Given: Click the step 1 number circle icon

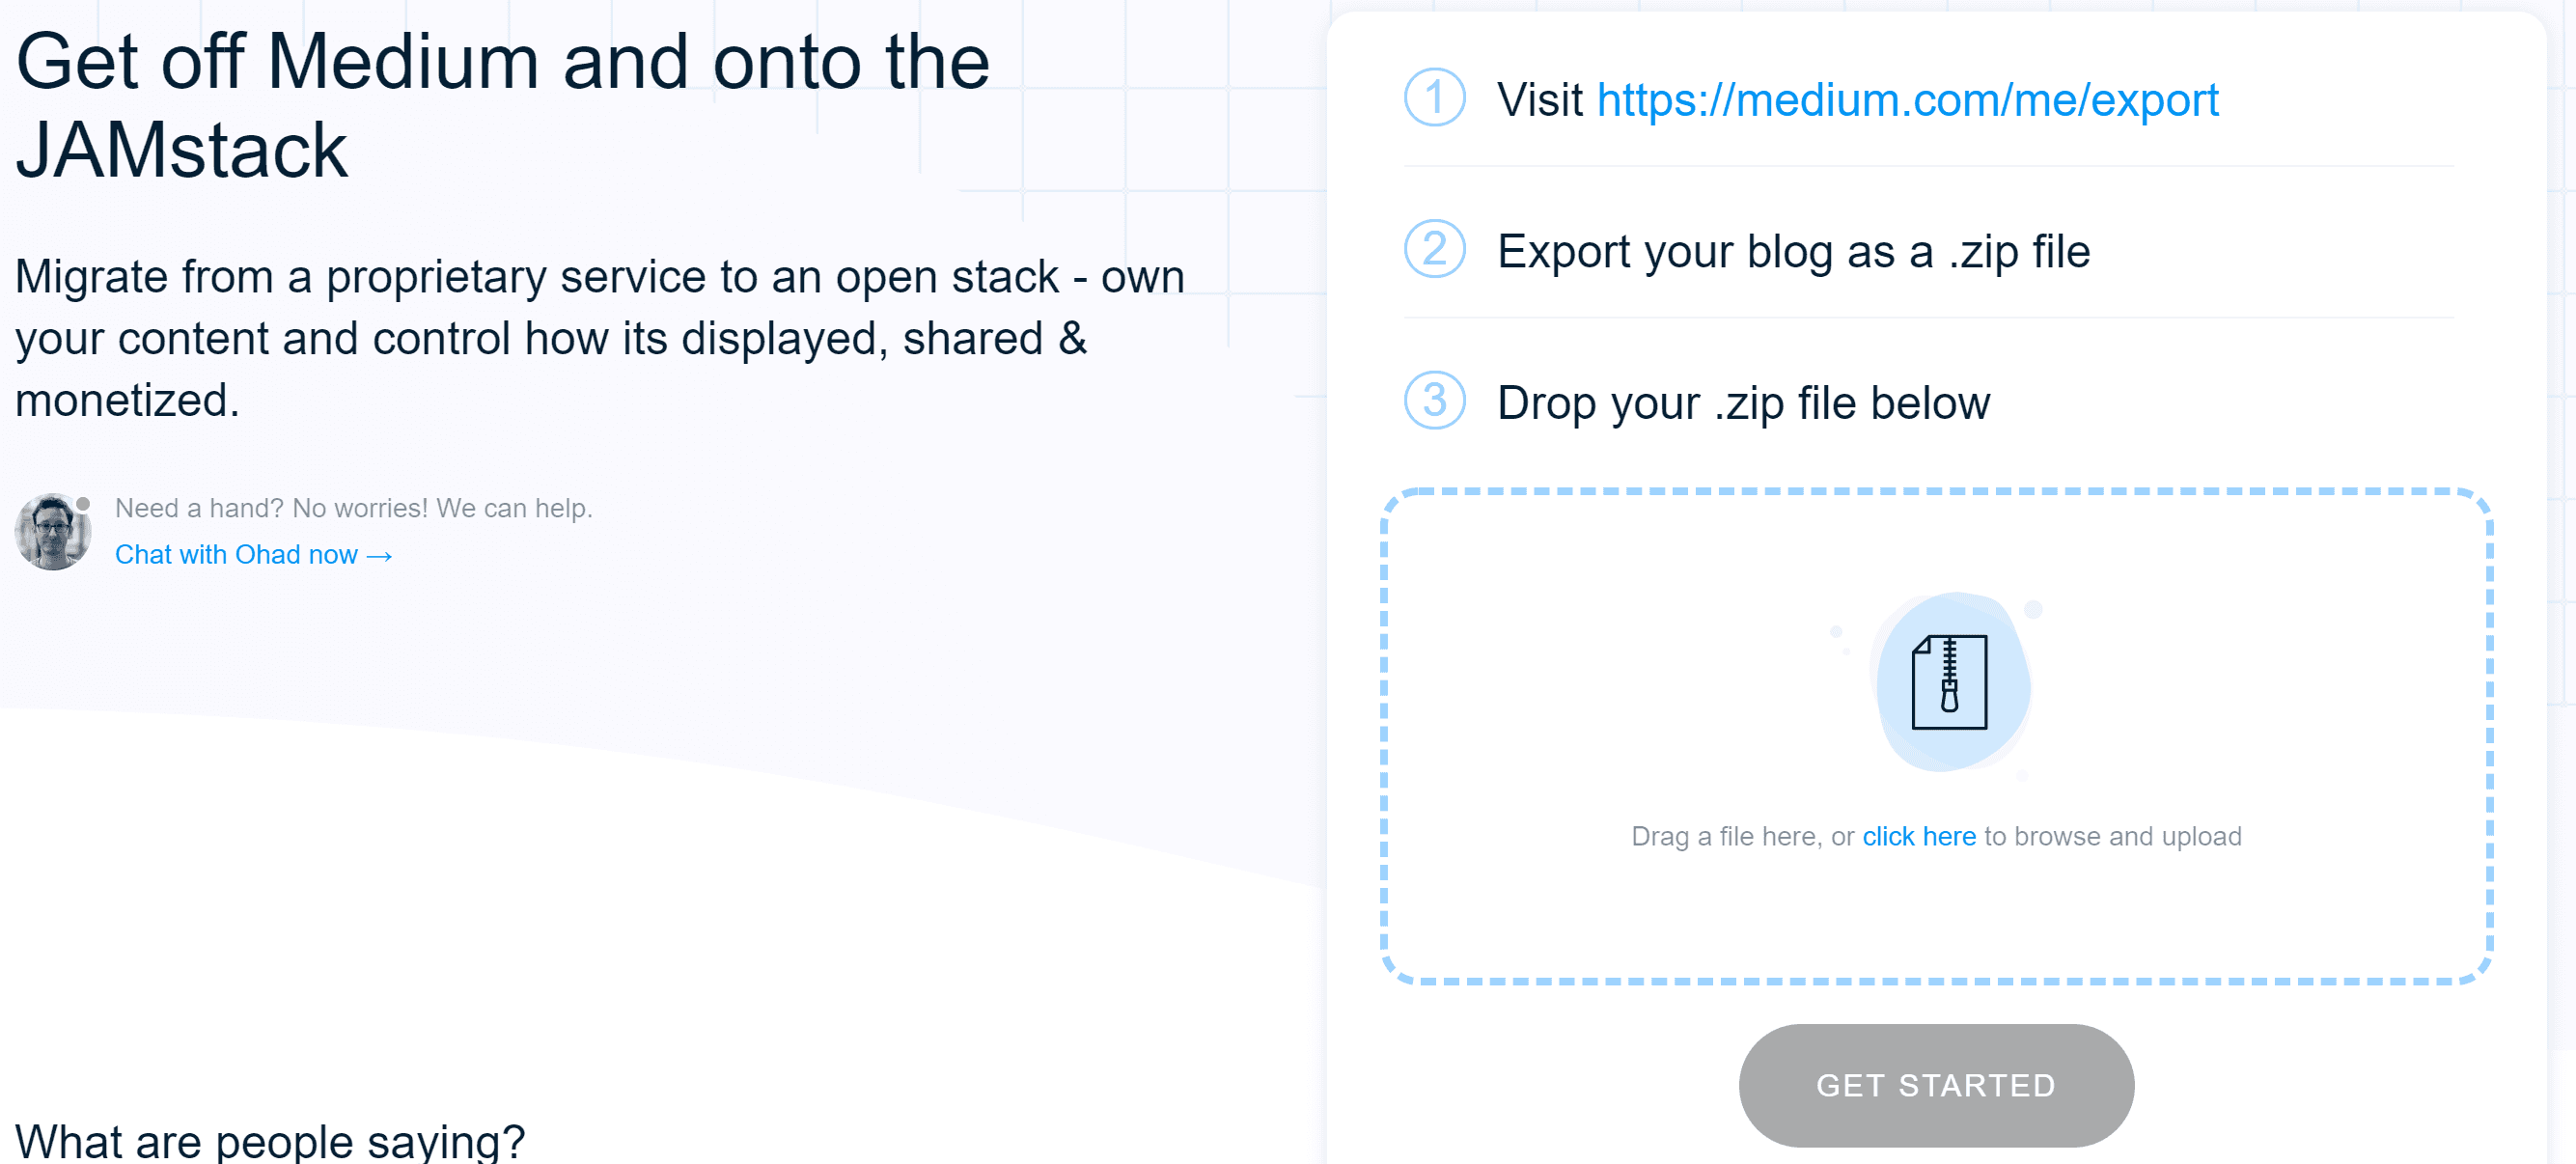Looking at the screenshot, I should (1434, 98).
